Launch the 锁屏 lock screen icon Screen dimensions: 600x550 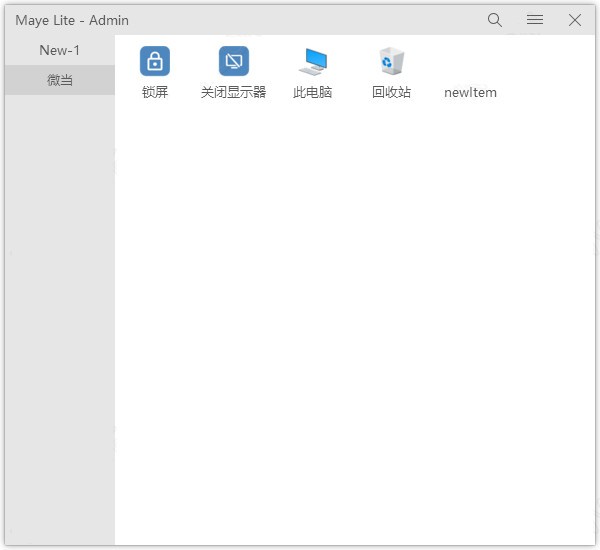(155, 61)
